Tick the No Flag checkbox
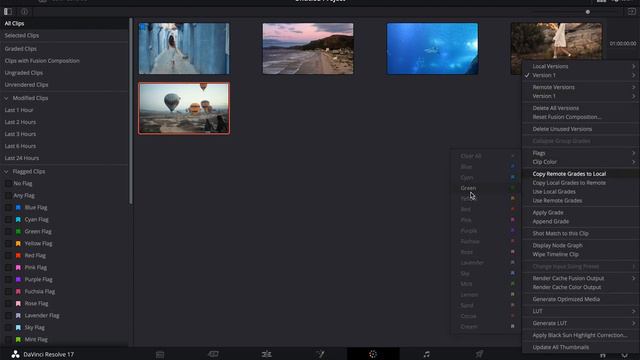The image size is (640, 360). pos(8,183)
